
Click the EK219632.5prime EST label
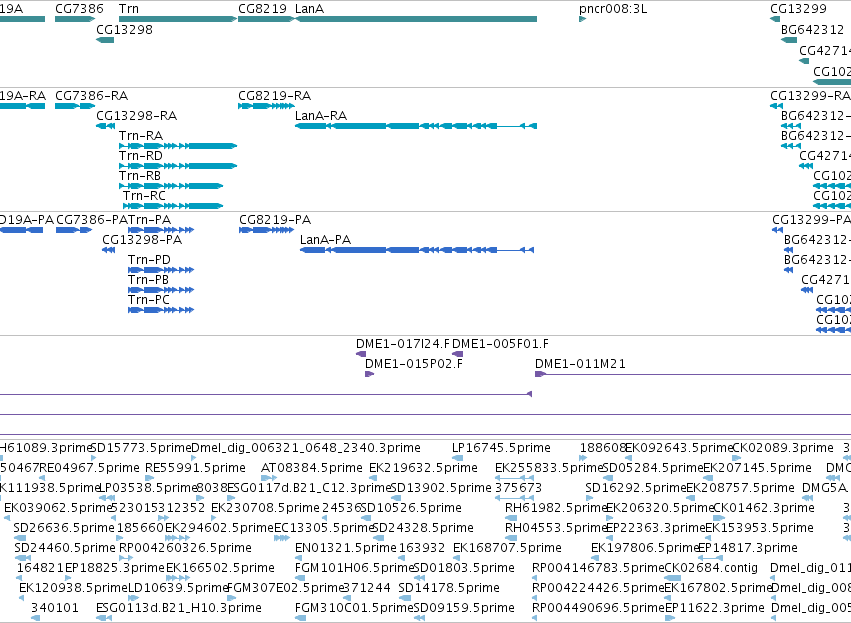423,468
